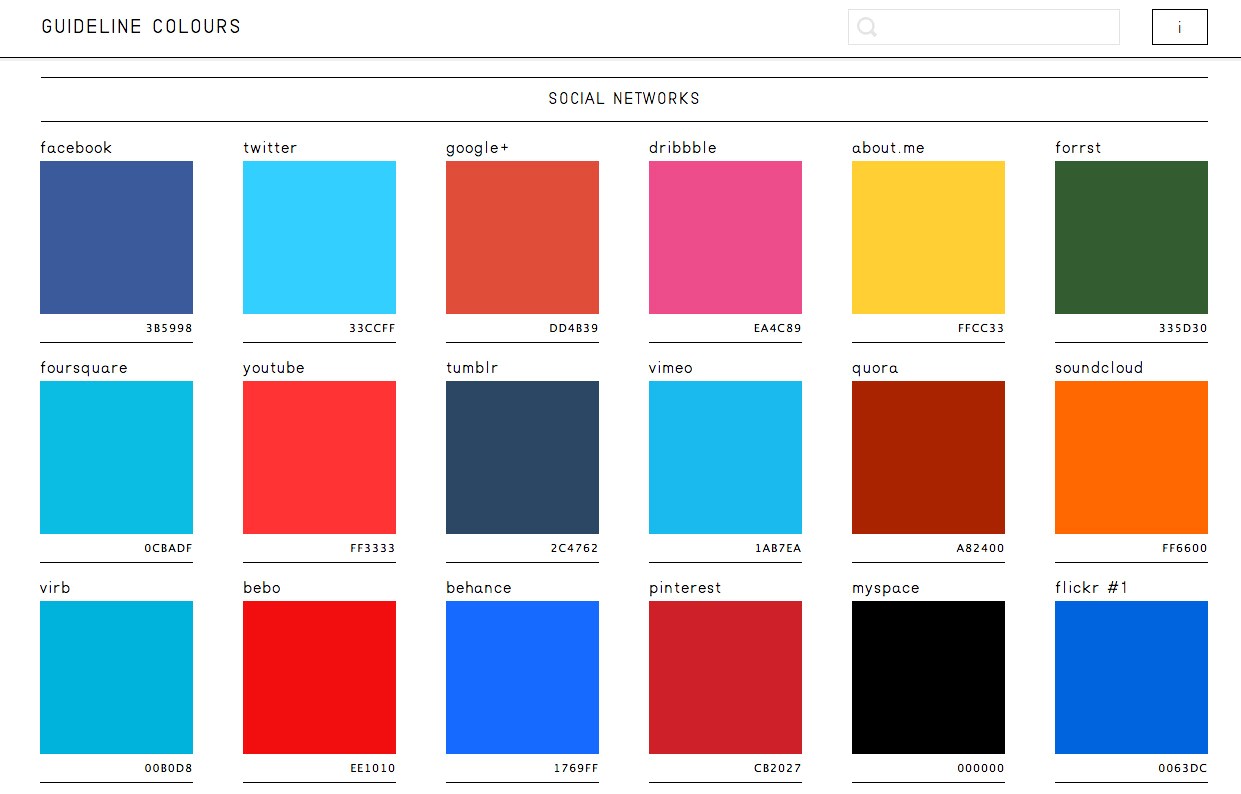The image size is (1241, 794).
Task: Click hex code FFCC33
Action: coord(981,328)
